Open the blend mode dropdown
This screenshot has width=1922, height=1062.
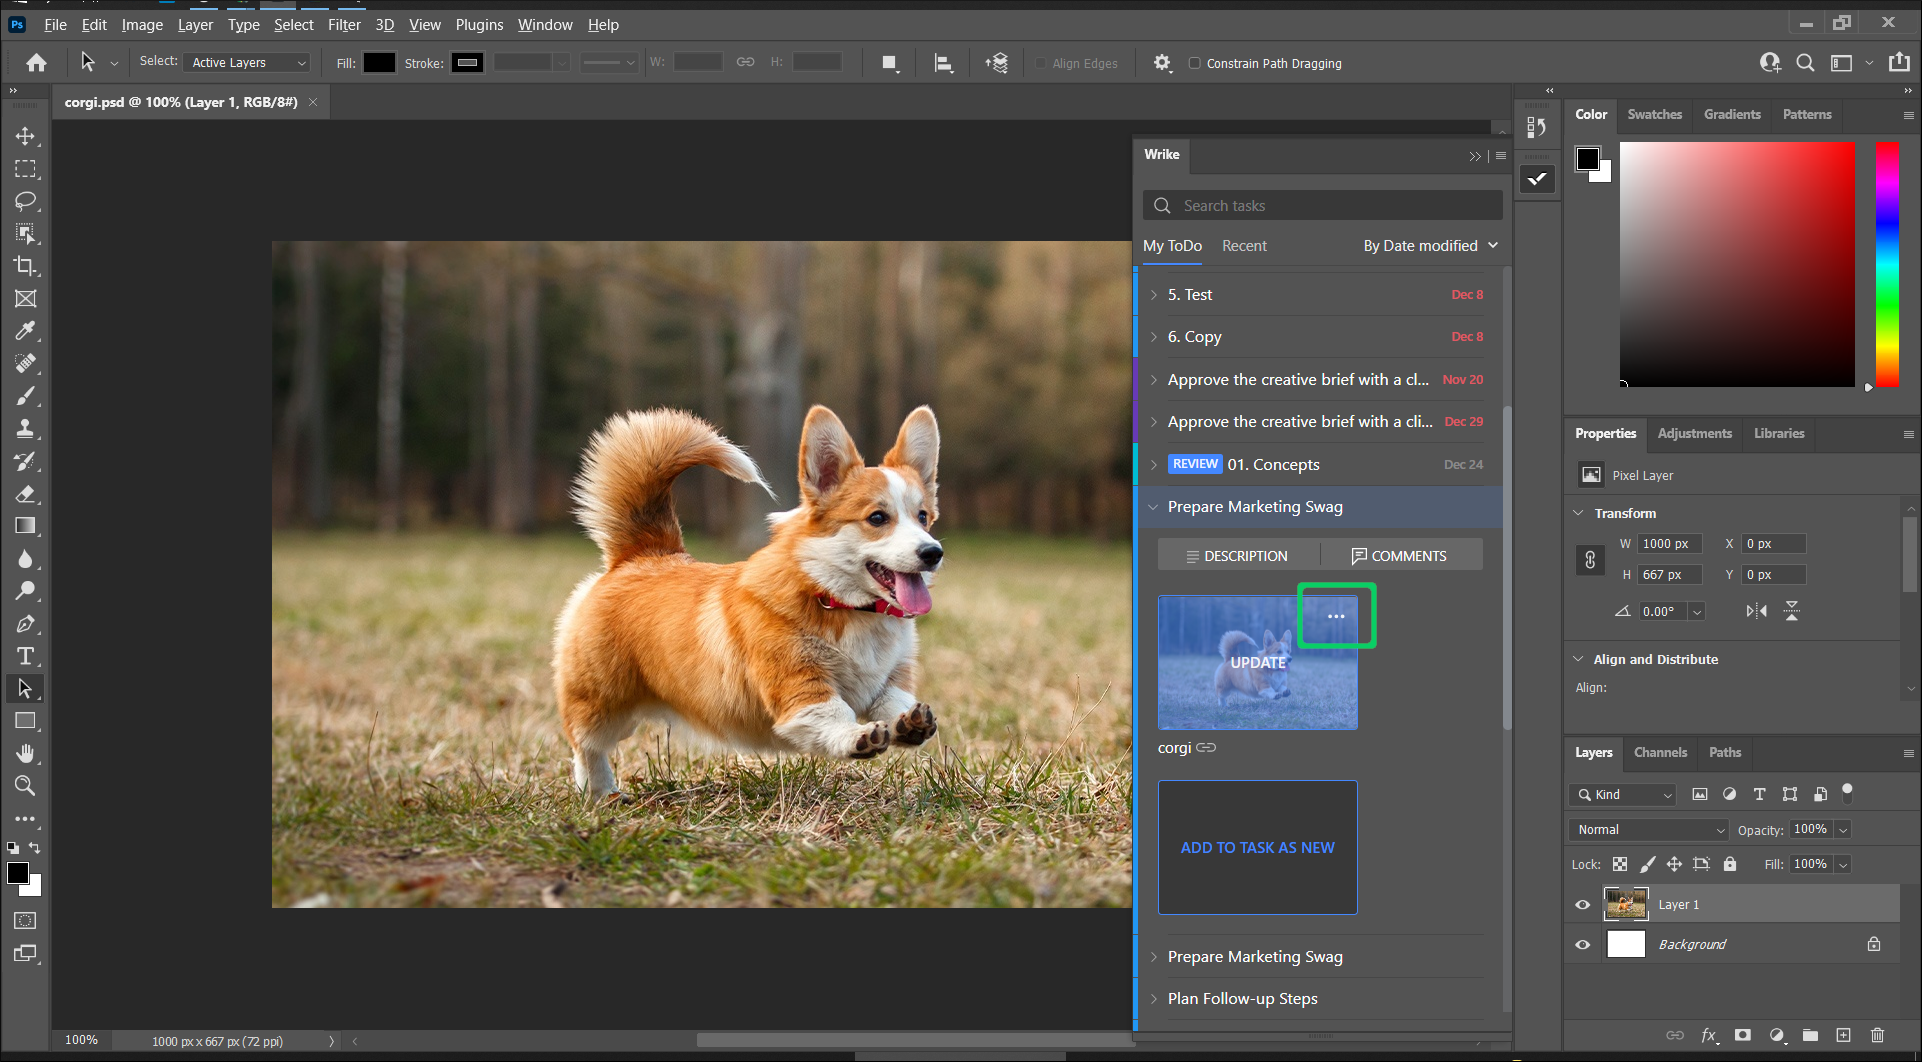point(1646,829)
